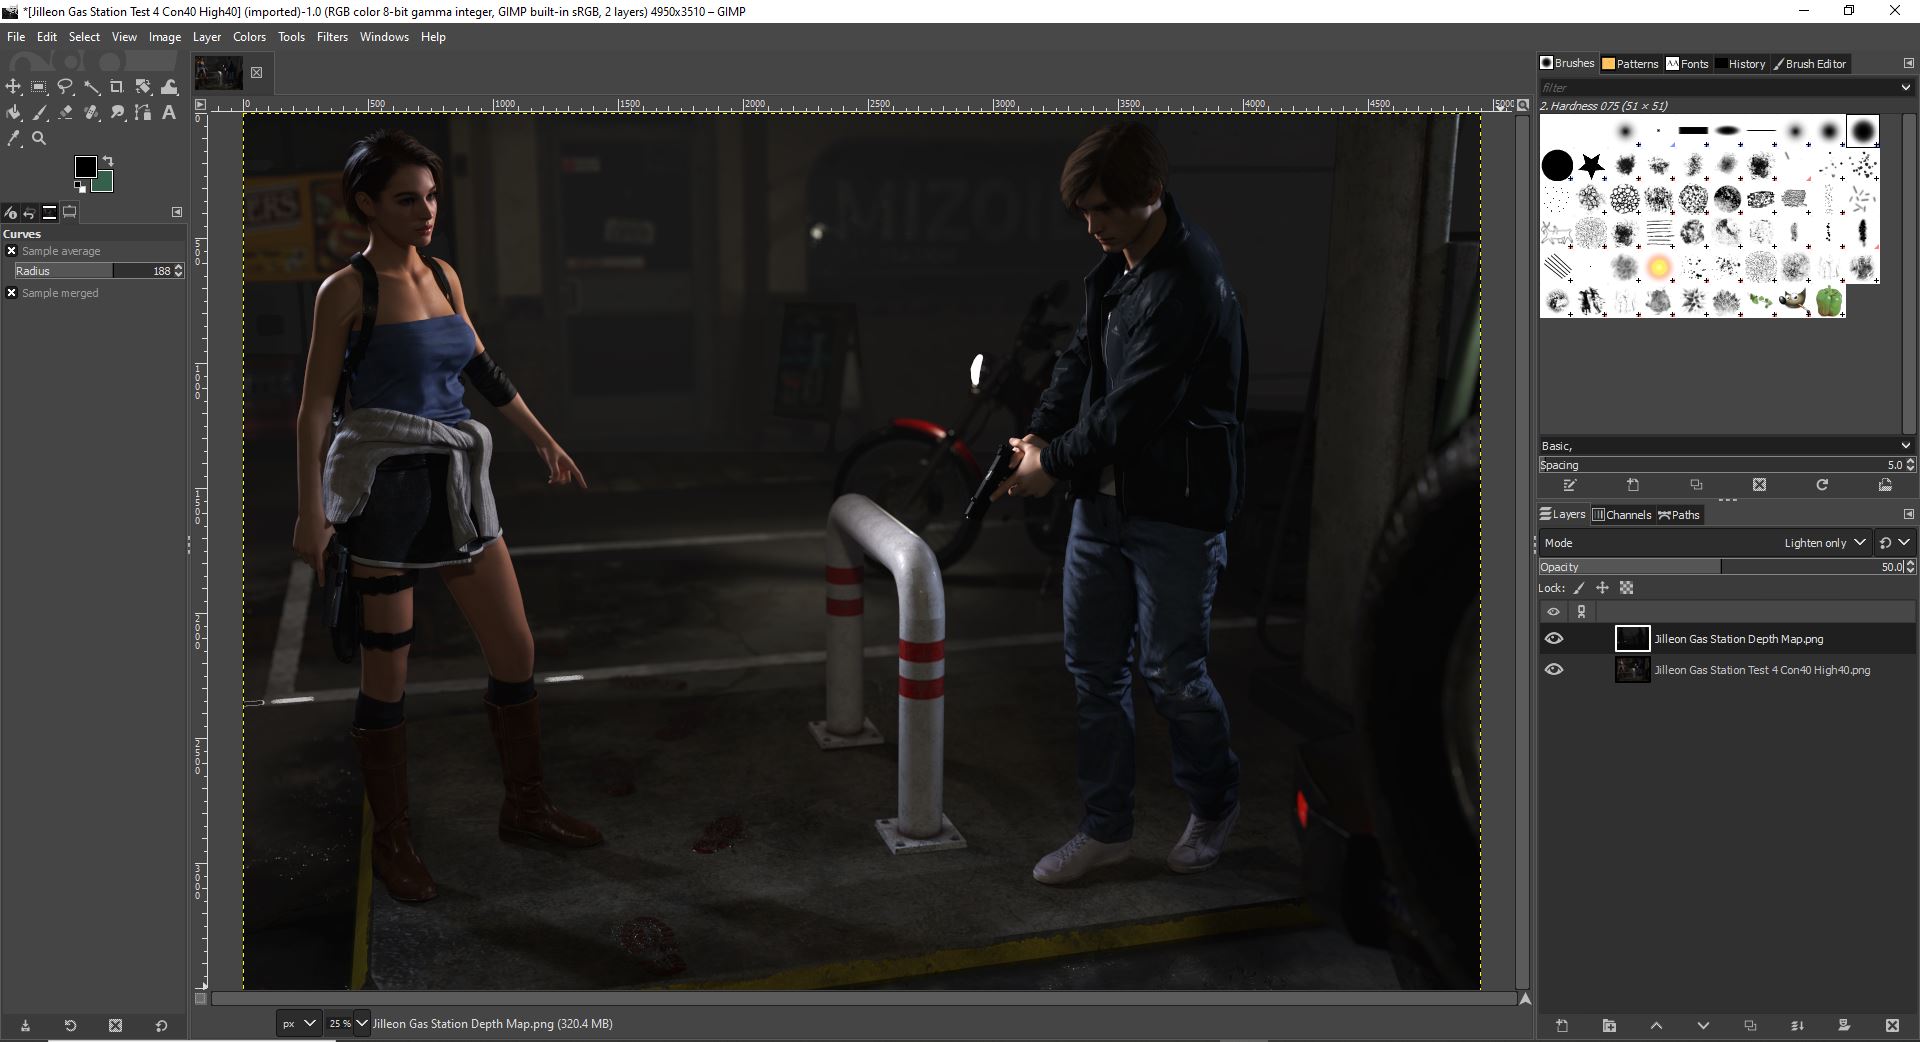Select the Zoom magnifier tool

[x=39, y=139]
